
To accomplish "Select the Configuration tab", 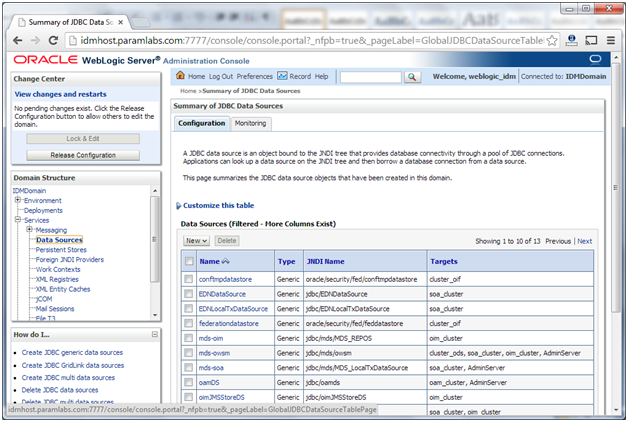I will coord(201,123).
